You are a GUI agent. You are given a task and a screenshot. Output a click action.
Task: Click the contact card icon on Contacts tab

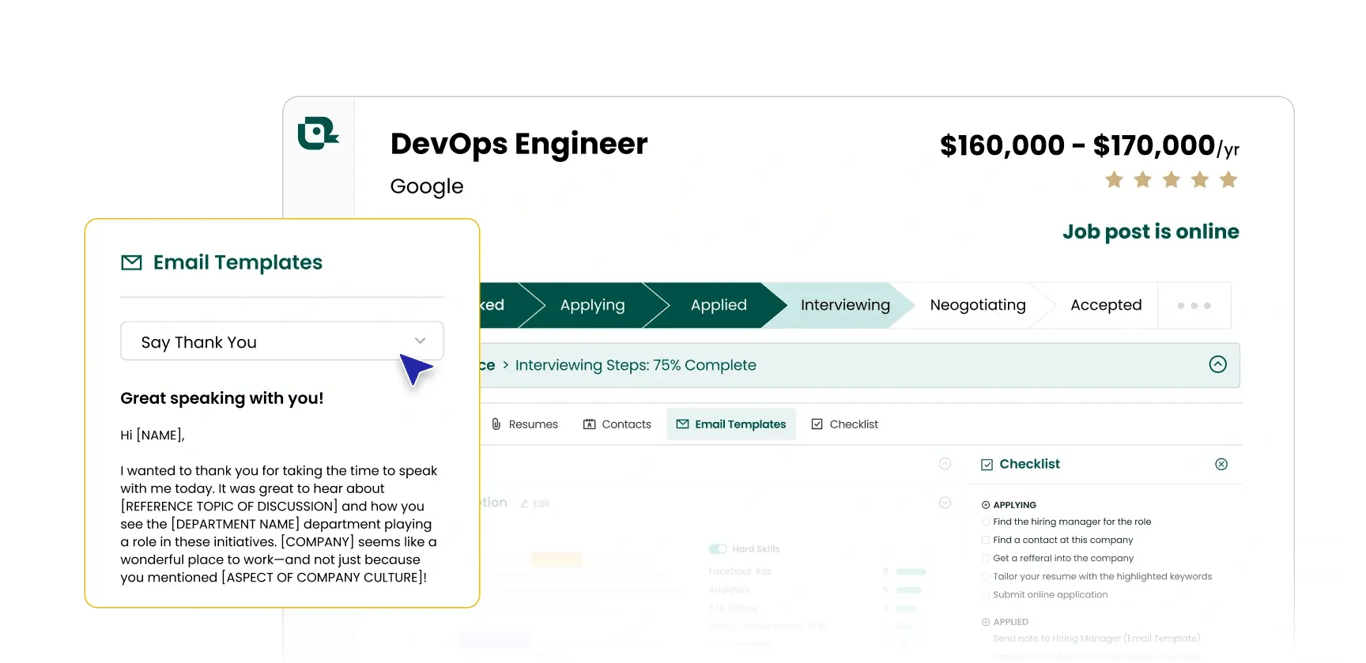coord(589,424)
